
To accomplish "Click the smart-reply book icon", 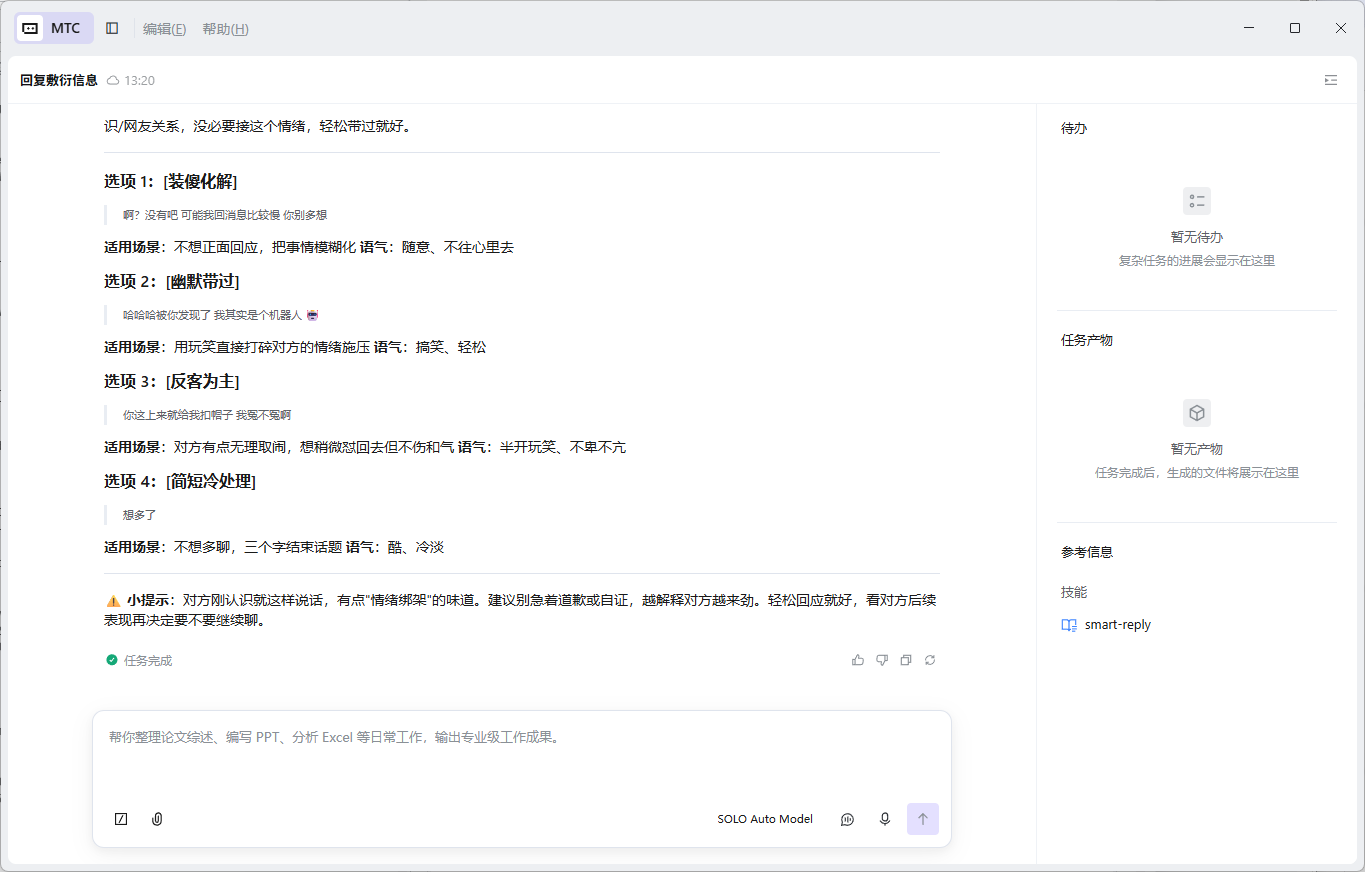I will [x=1069, y=625].
